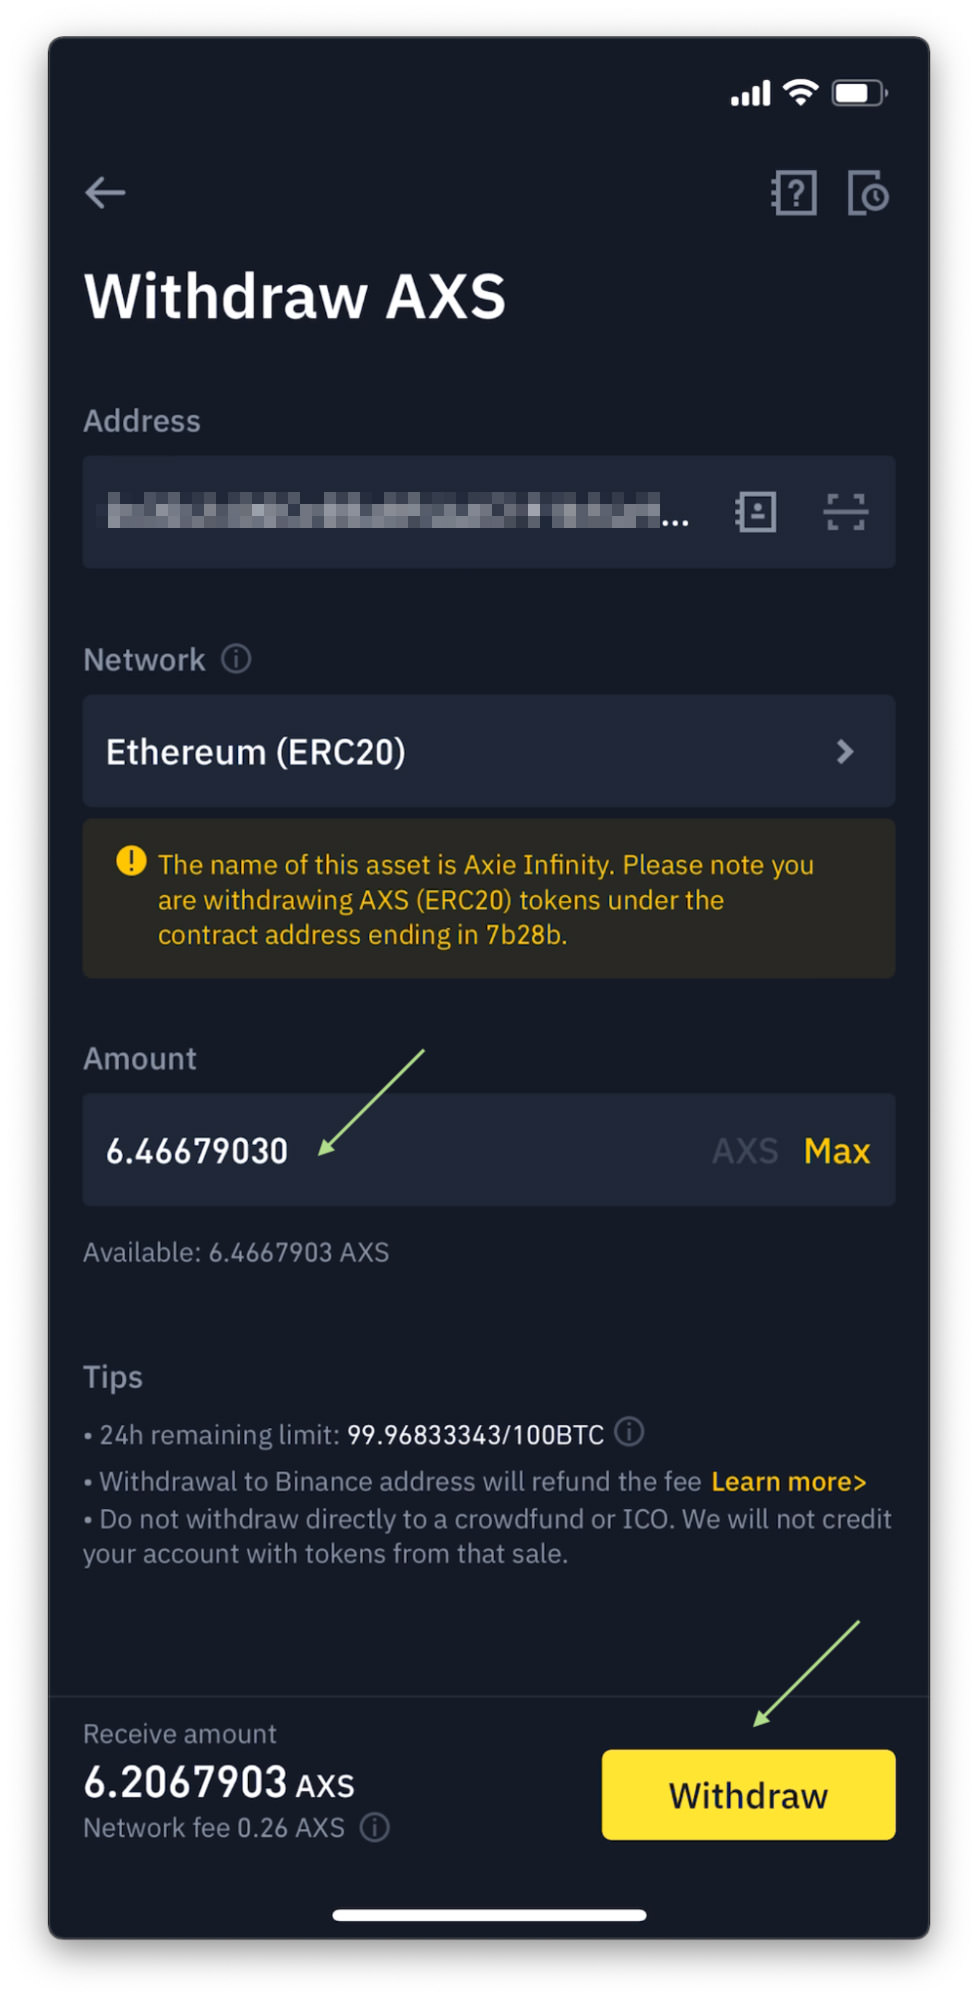Open the withdrawal help guide icon
This screenshot has width=979, height=1999.
(794, 192)
